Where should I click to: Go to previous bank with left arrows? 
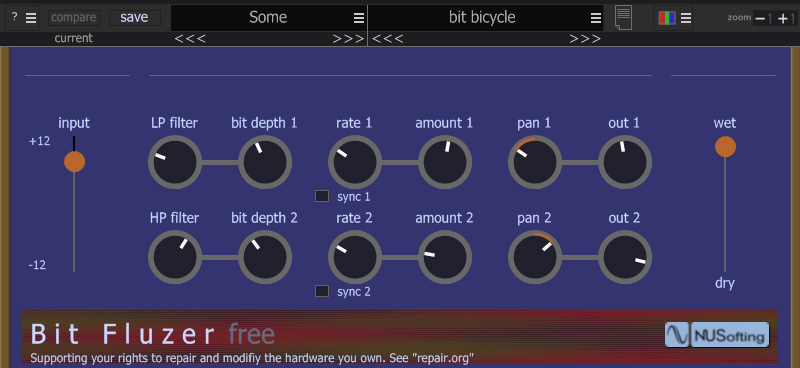click(x=190, y=39)
